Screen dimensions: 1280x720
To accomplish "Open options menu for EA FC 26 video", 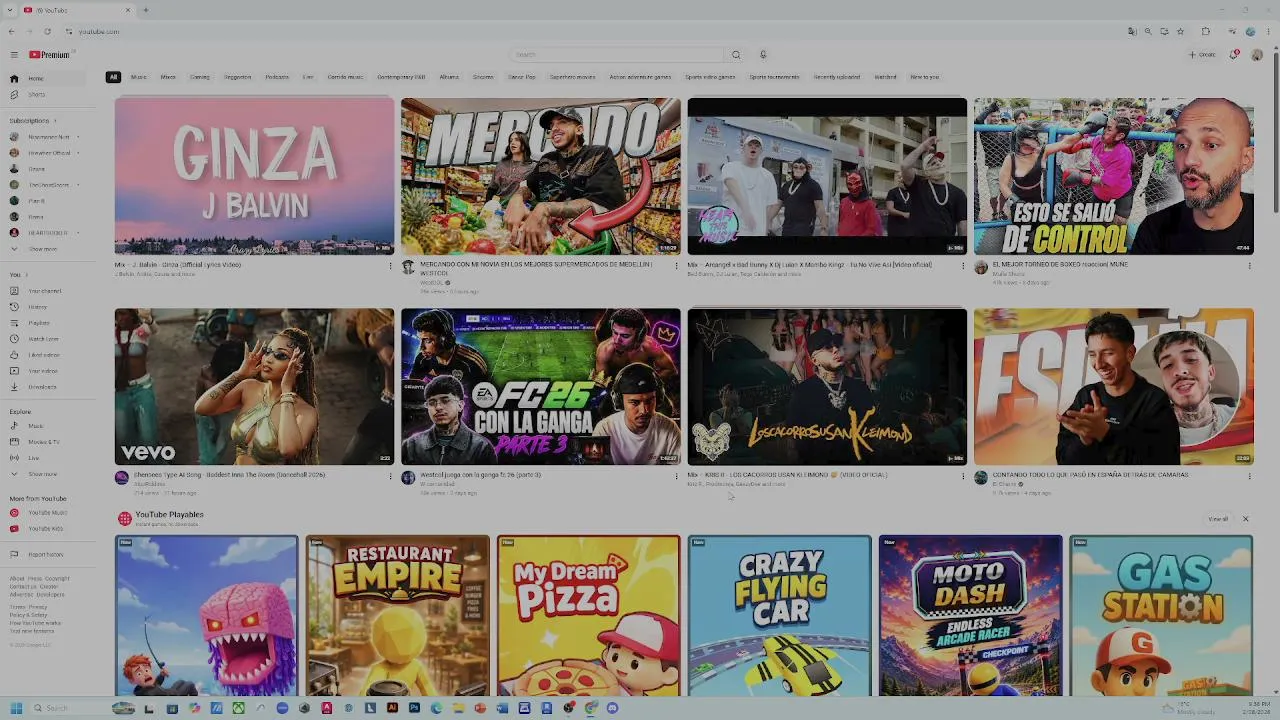I will (676, 476).
